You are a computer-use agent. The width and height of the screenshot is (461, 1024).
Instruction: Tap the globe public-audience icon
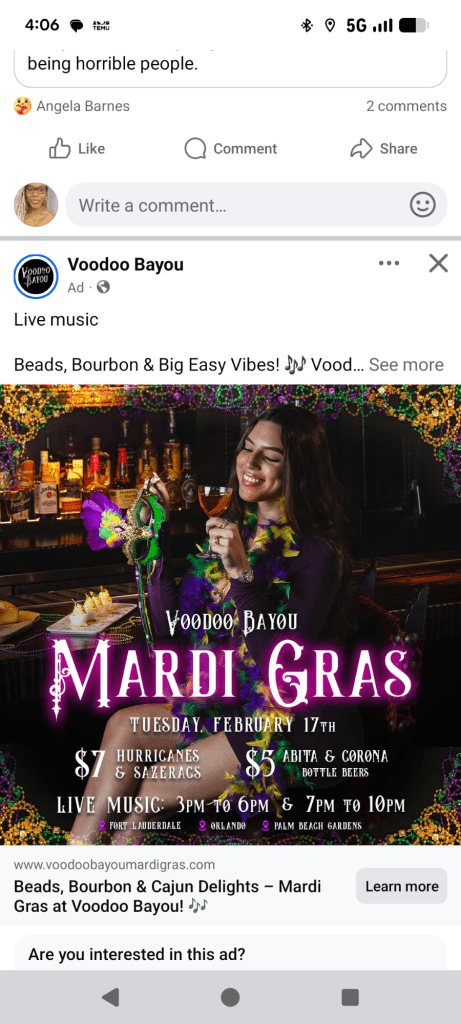pyautogui.click(x=103, y=287)
